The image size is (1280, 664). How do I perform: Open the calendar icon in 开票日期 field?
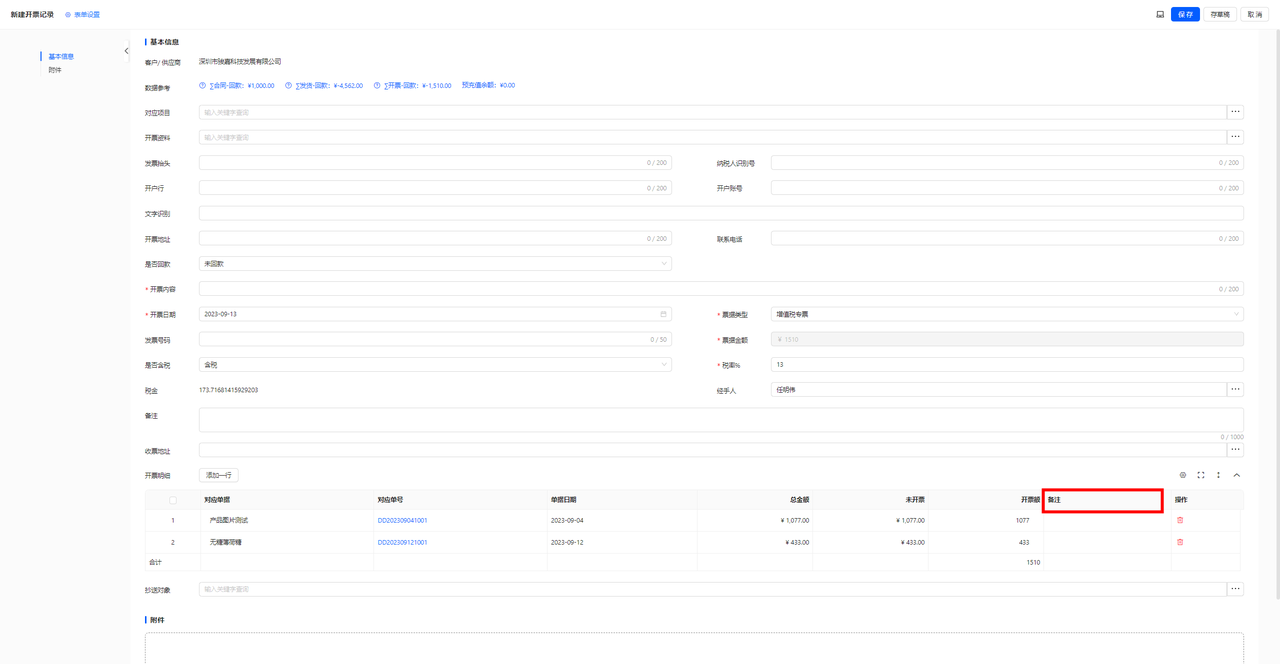click(x=663, y=314)
